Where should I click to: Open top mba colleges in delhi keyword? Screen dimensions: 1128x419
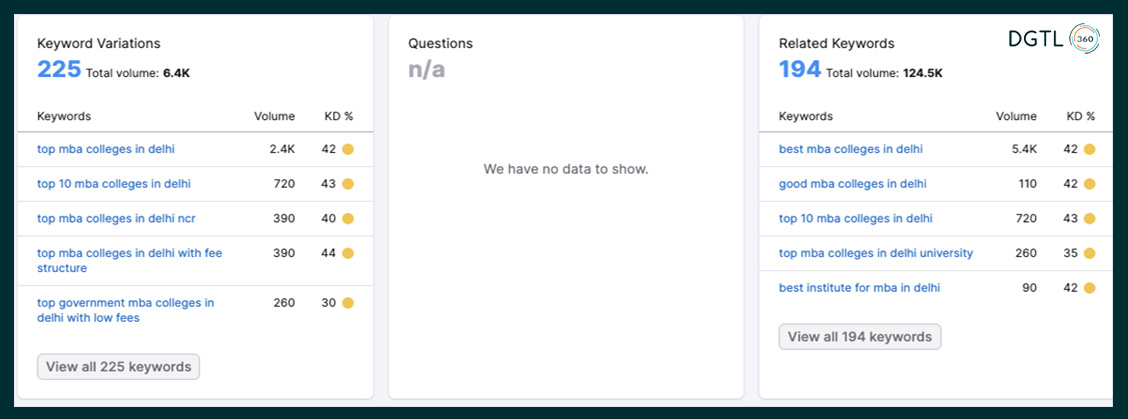[x=106, y=150]
